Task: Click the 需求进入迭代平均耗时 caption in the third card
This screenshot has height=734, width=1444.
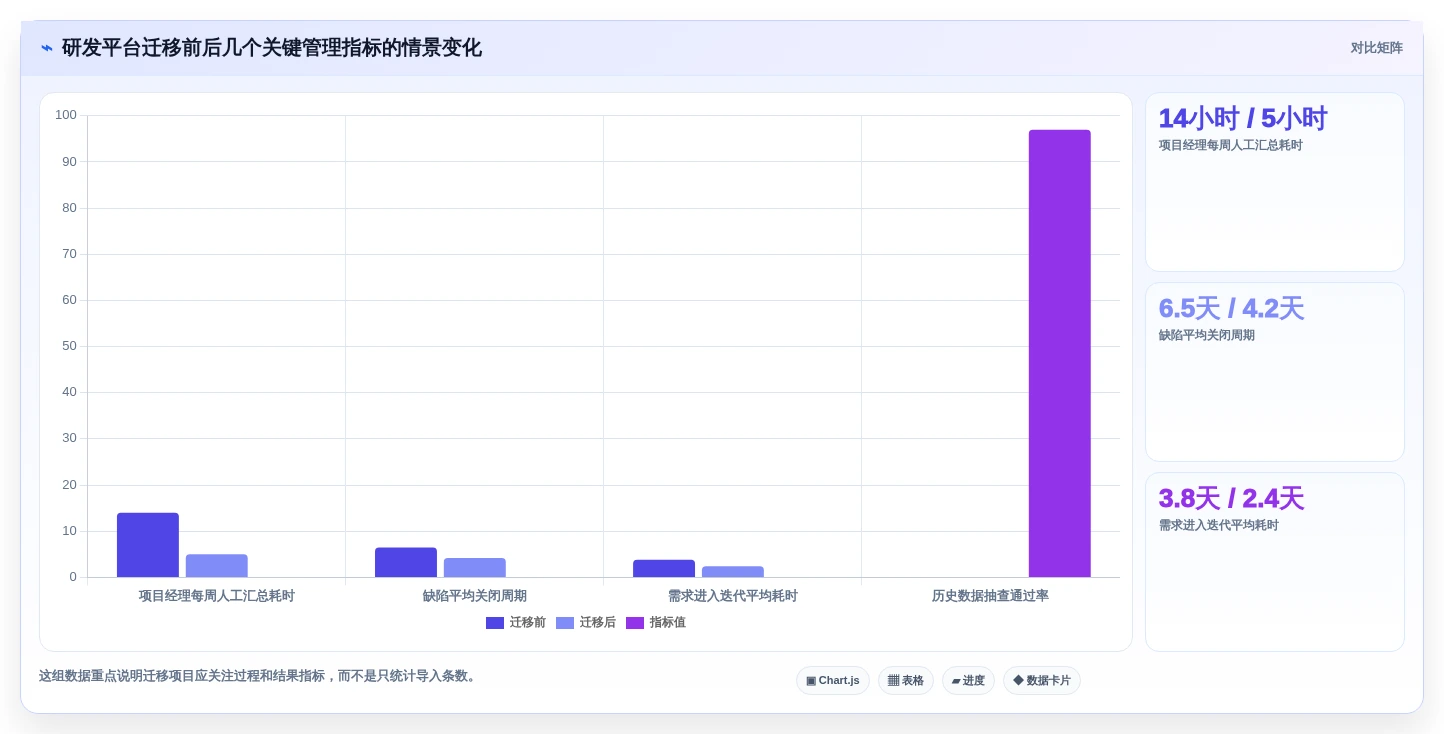Action: (x=1219, y=525)
